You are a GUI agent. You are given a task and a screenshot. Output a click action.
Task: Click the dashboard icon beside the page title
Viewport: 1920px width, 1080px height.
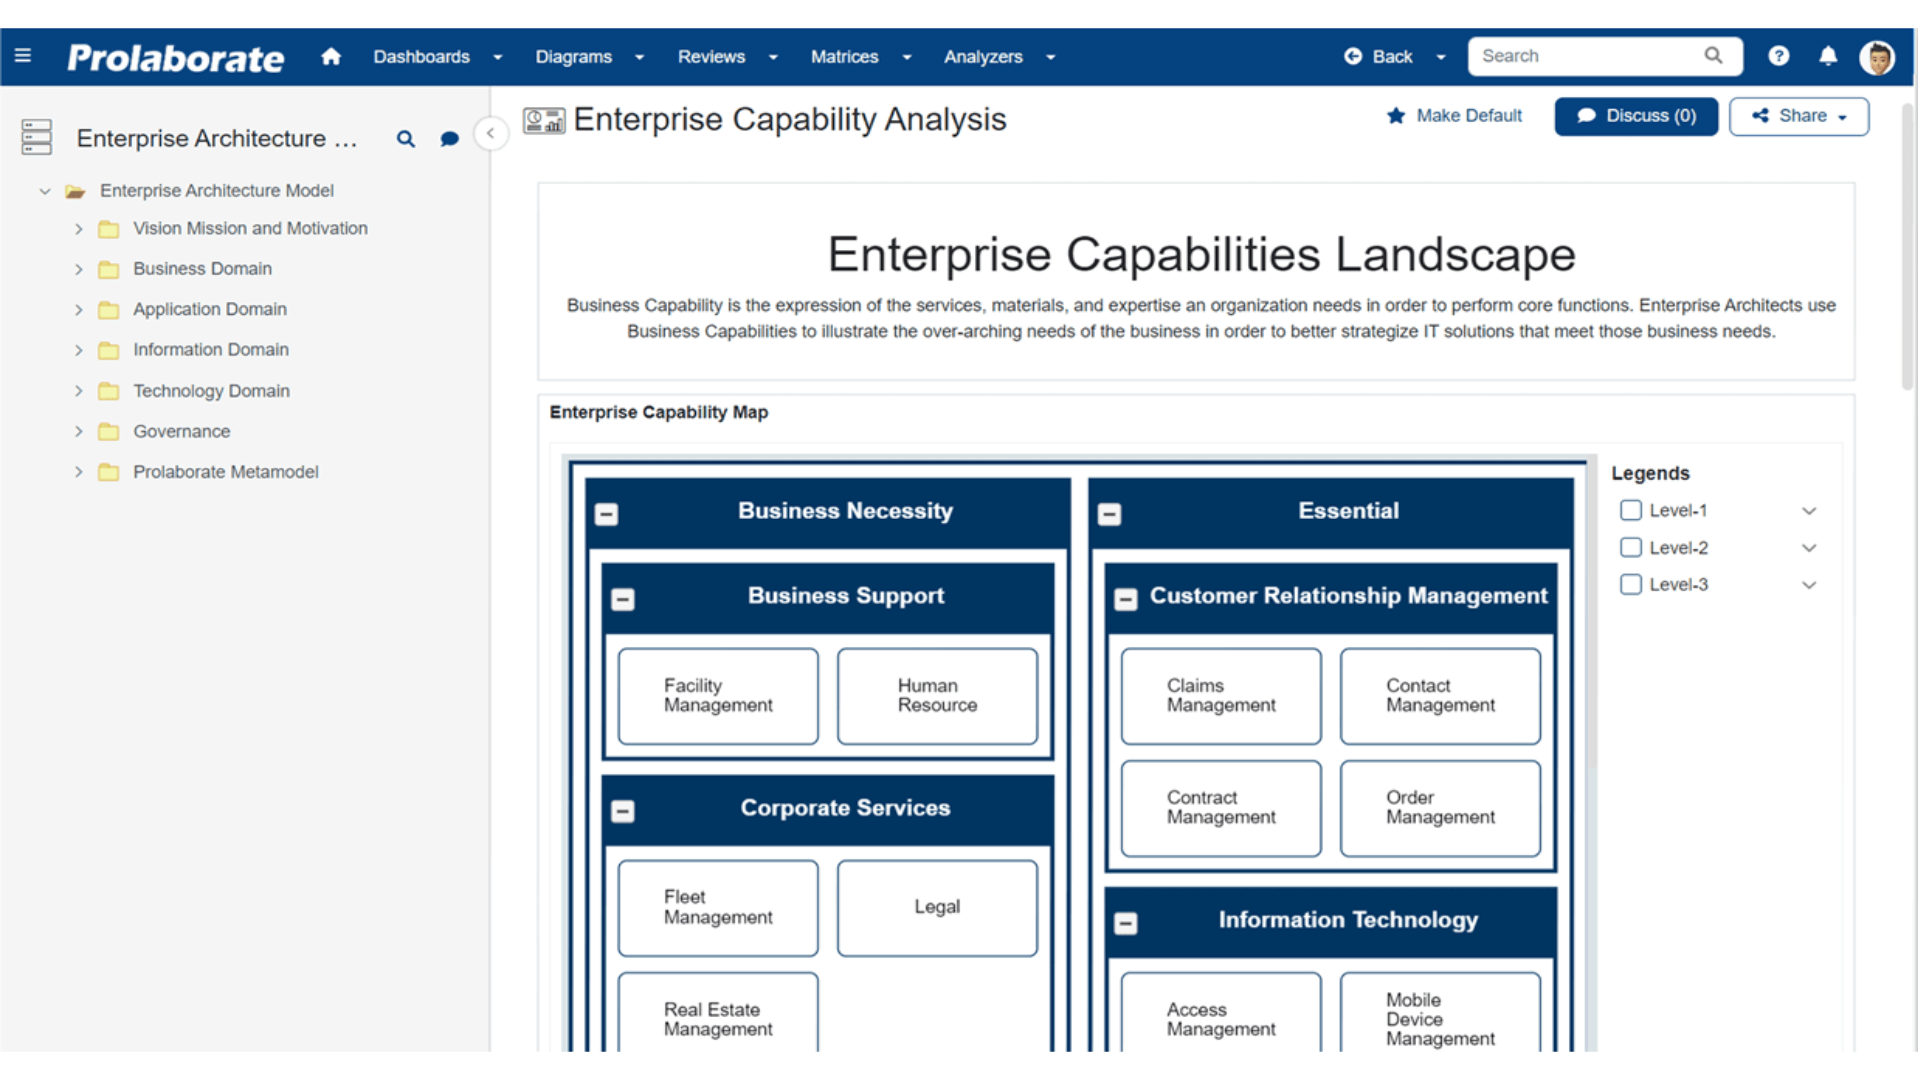point(544,119)
